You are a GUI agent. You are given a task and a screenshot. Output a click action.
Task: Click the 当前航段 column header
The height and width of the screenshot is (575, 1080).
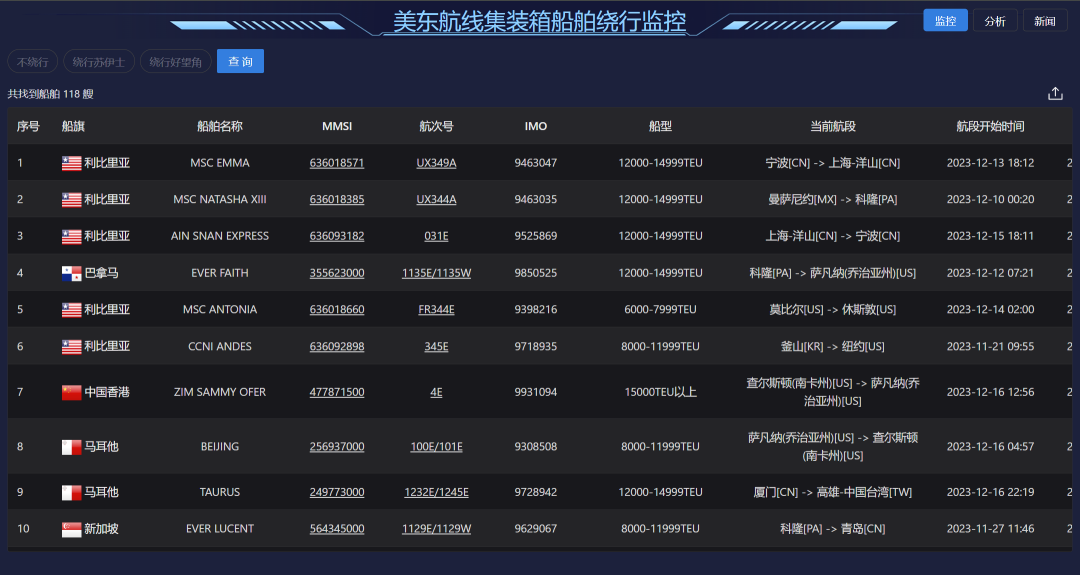[833, 126]
